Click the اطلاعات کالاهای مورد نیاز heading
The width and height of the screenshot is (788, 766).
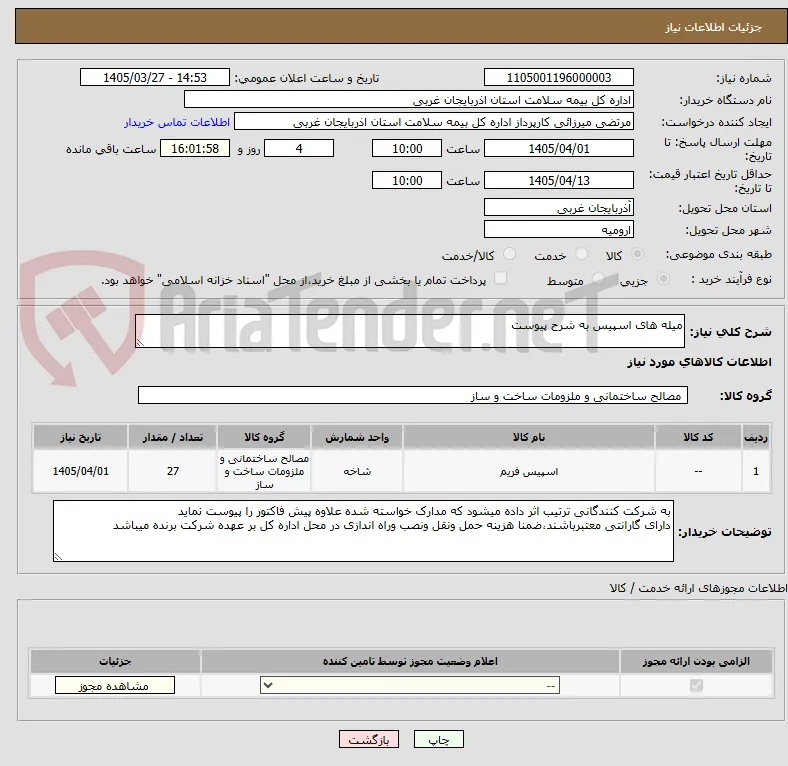click(x=699, y=362)
